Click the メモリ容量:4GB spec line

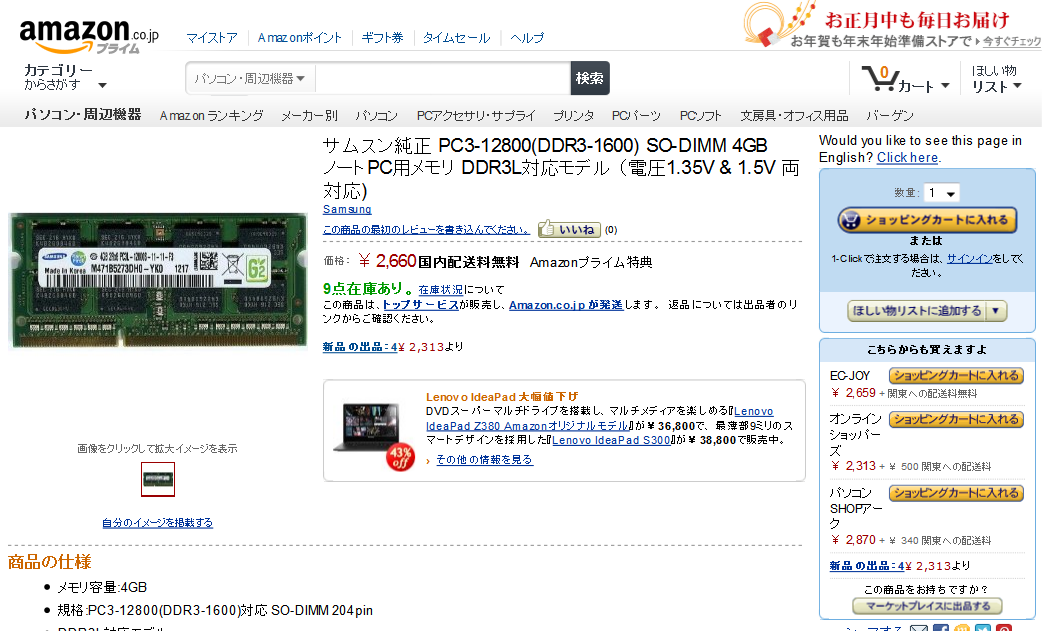click(102, 587)
